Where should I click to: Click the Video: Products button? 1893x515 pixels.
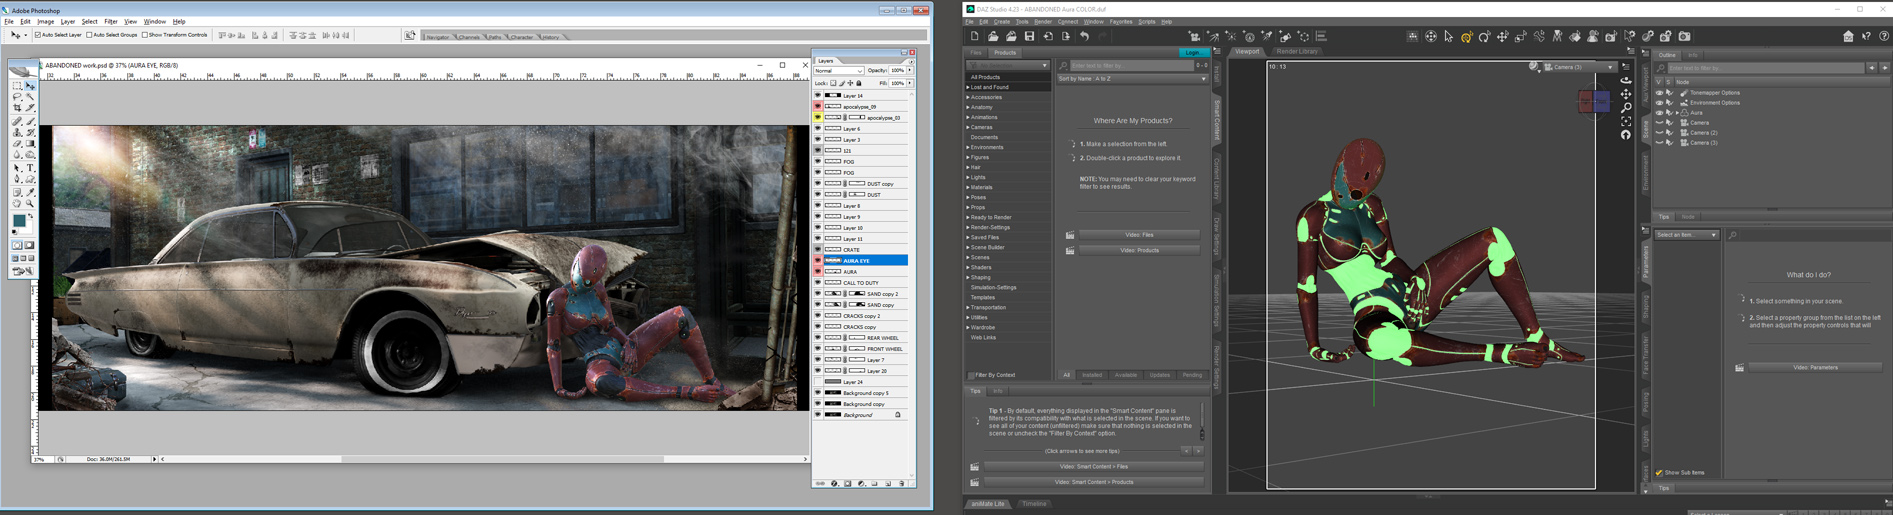(x=1139, y=250)
